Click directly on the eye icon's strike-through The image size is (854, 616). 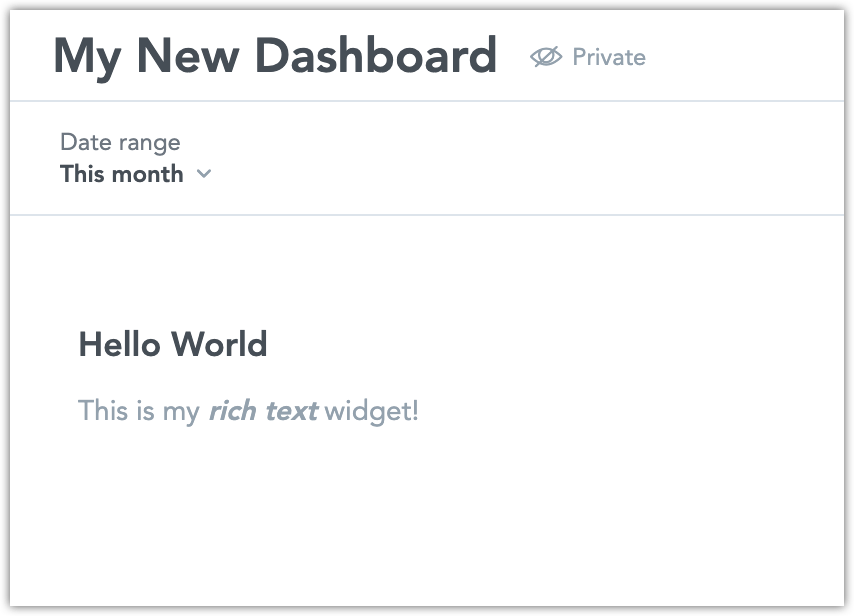coord(546,57)
